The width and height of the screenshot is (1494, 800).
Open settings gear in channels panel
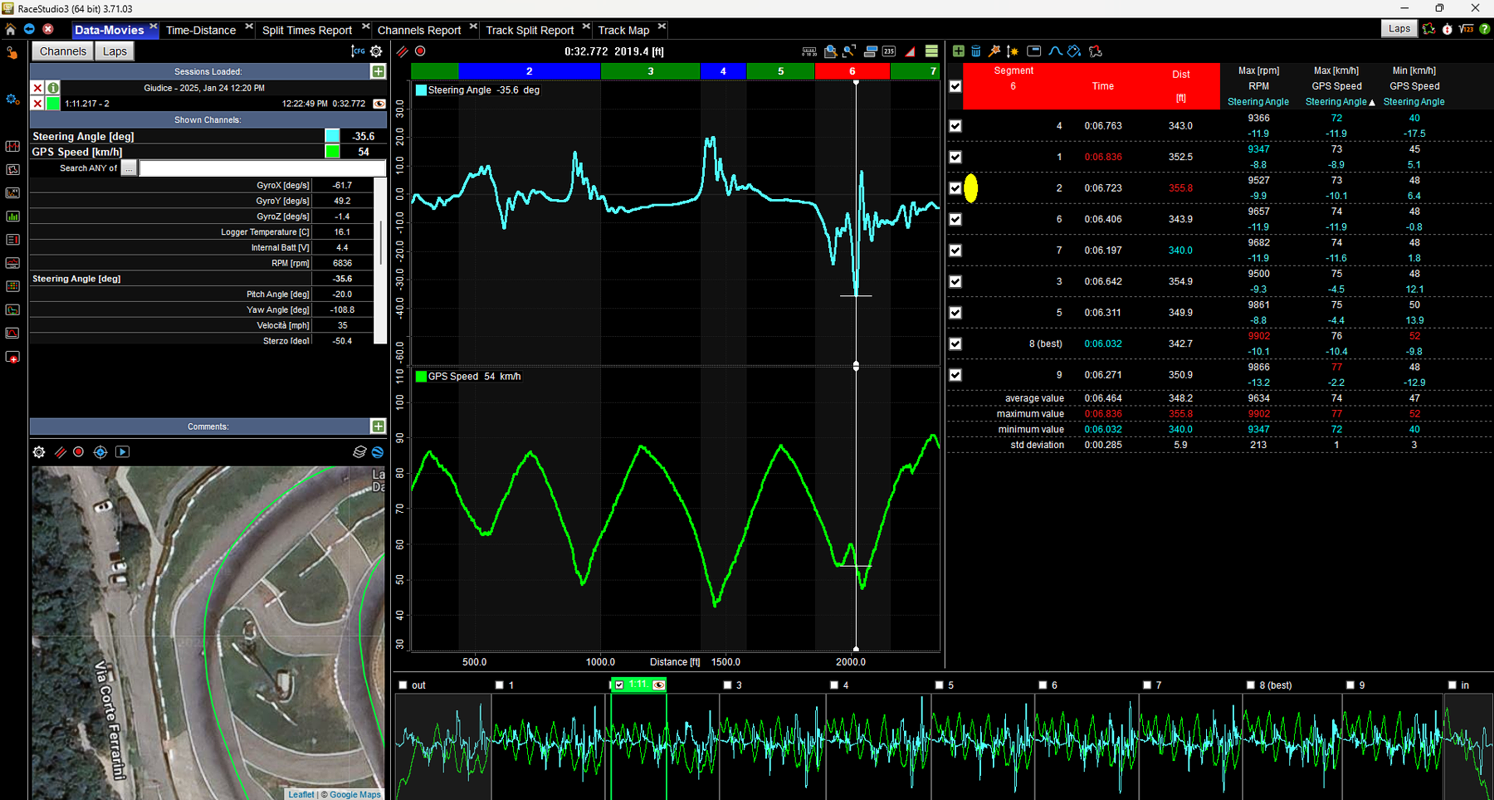tap(376, 51)
